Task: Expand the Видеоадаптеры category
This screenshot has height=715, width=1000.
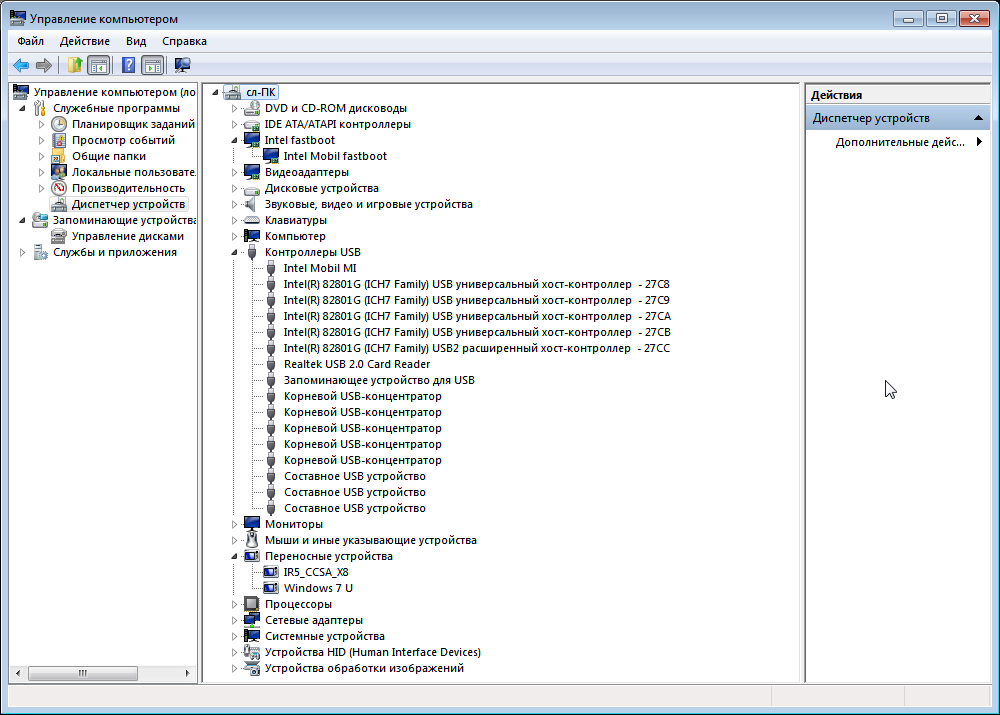Action: pyautogui.click(x=236, y=172)
